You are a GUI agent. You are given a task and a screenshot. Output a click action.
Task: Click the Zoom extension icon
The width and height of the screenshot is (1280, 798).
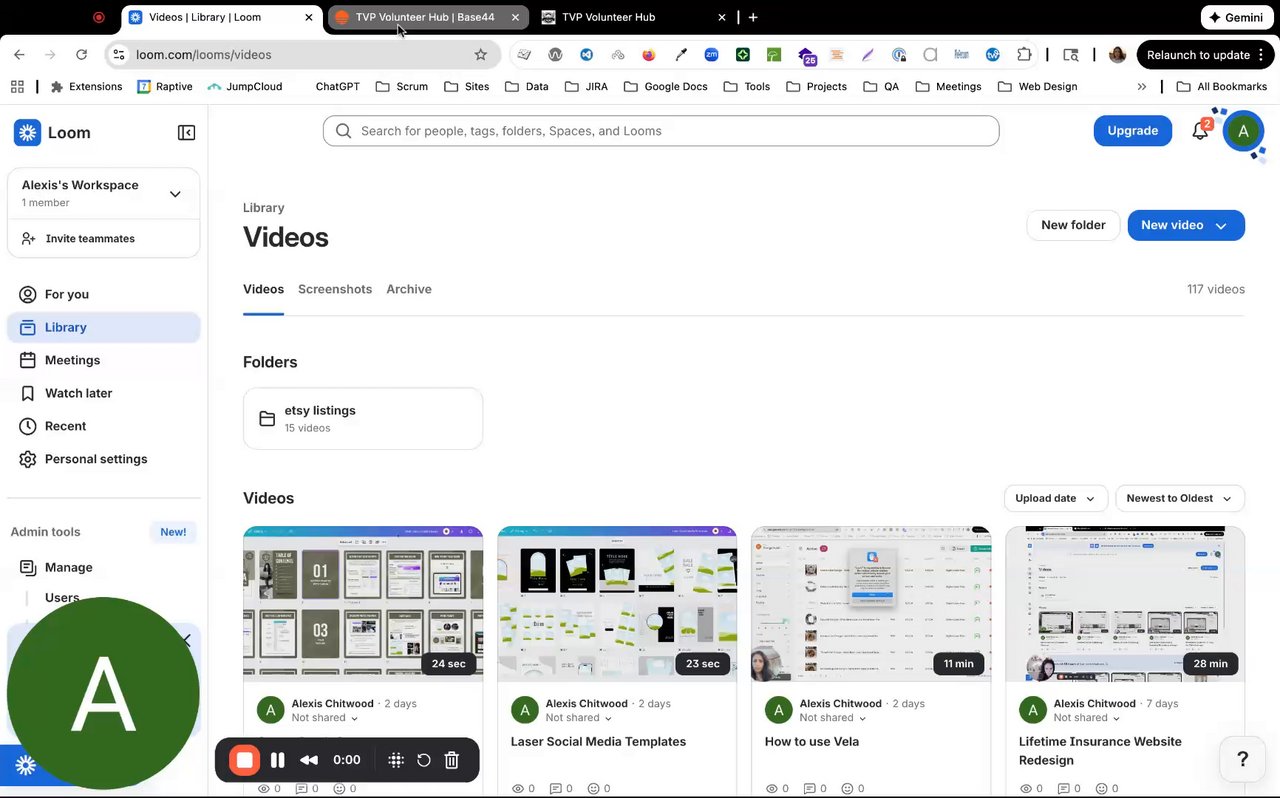pyautogui.click(x=711, y=55)
